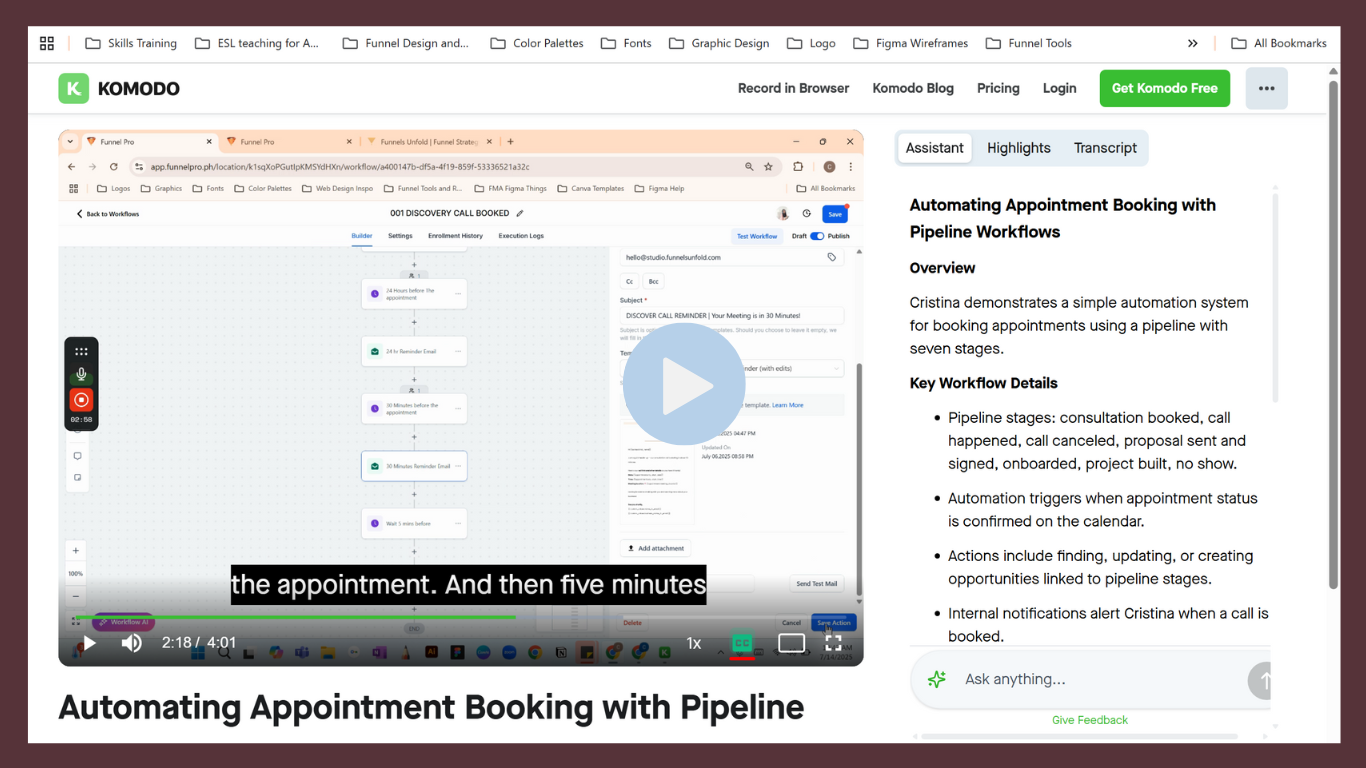Viewport: 1366px width, 768px height.
Task: Click the caption text 'the appointment. And then five minutes'
Action: (x=469, y=585)
